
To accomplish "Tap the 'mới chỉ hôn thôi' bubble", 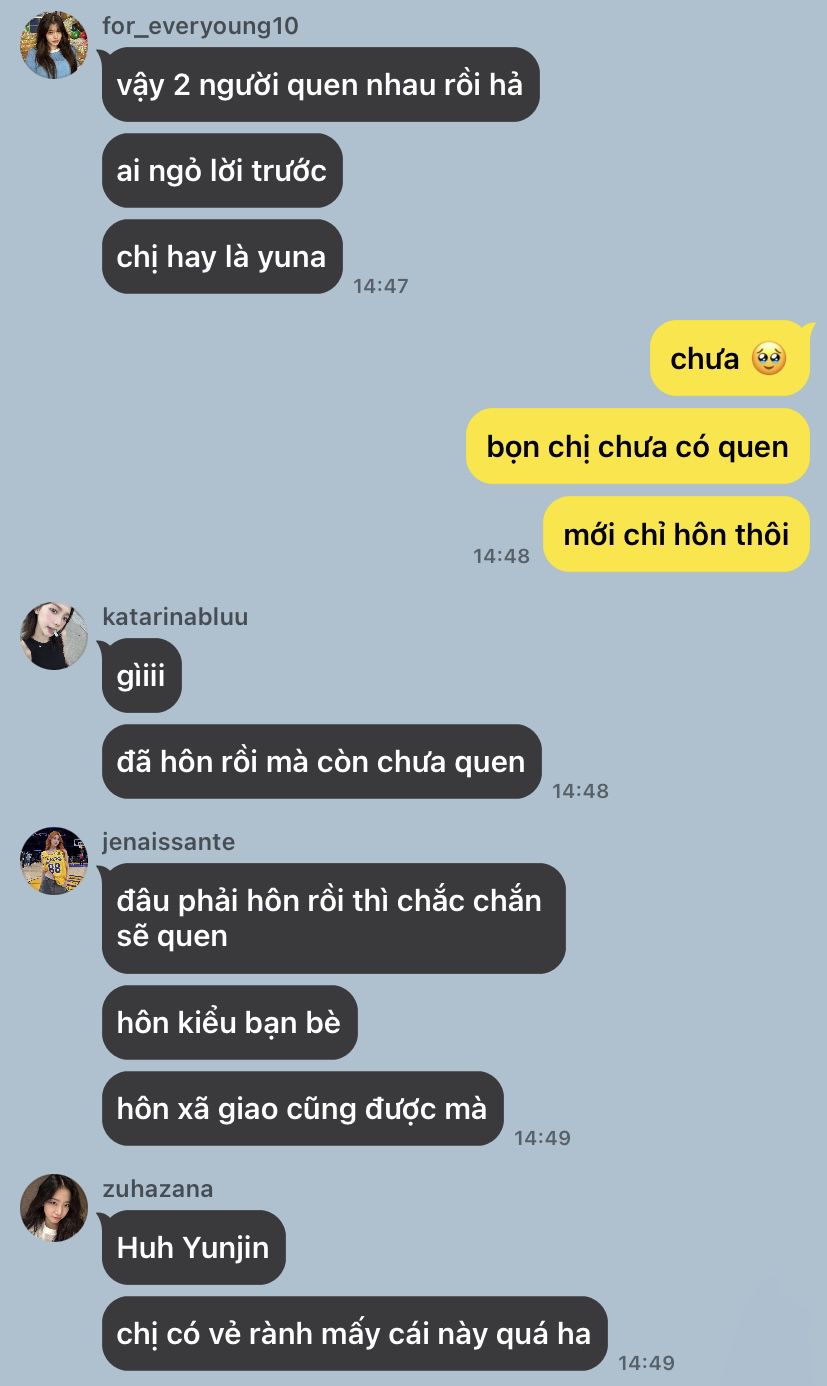I will coord(676,534).
